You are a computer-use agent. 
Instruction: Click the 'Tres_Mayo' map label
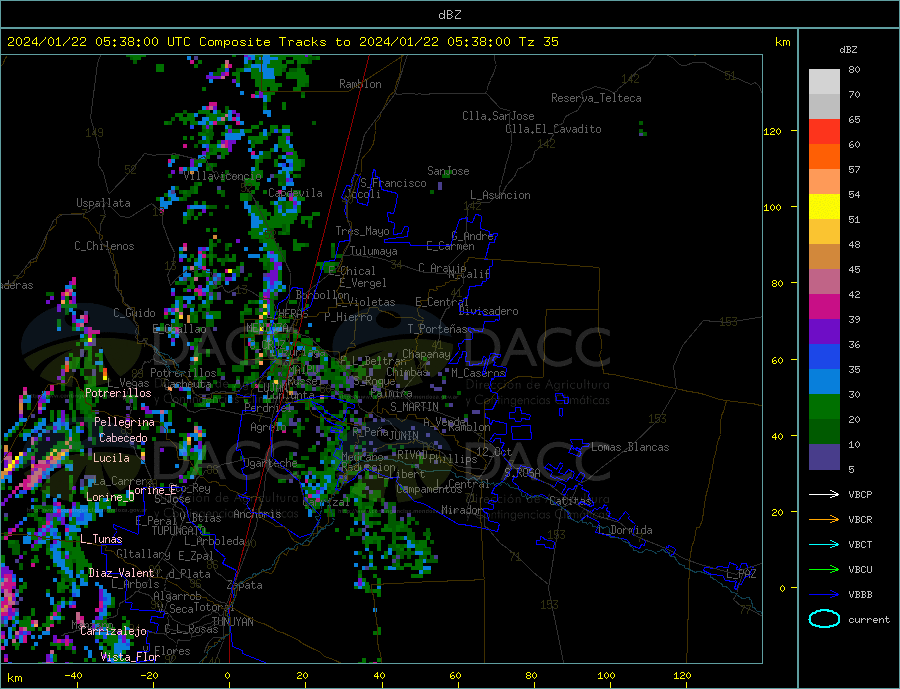click(x=362, y=231)
